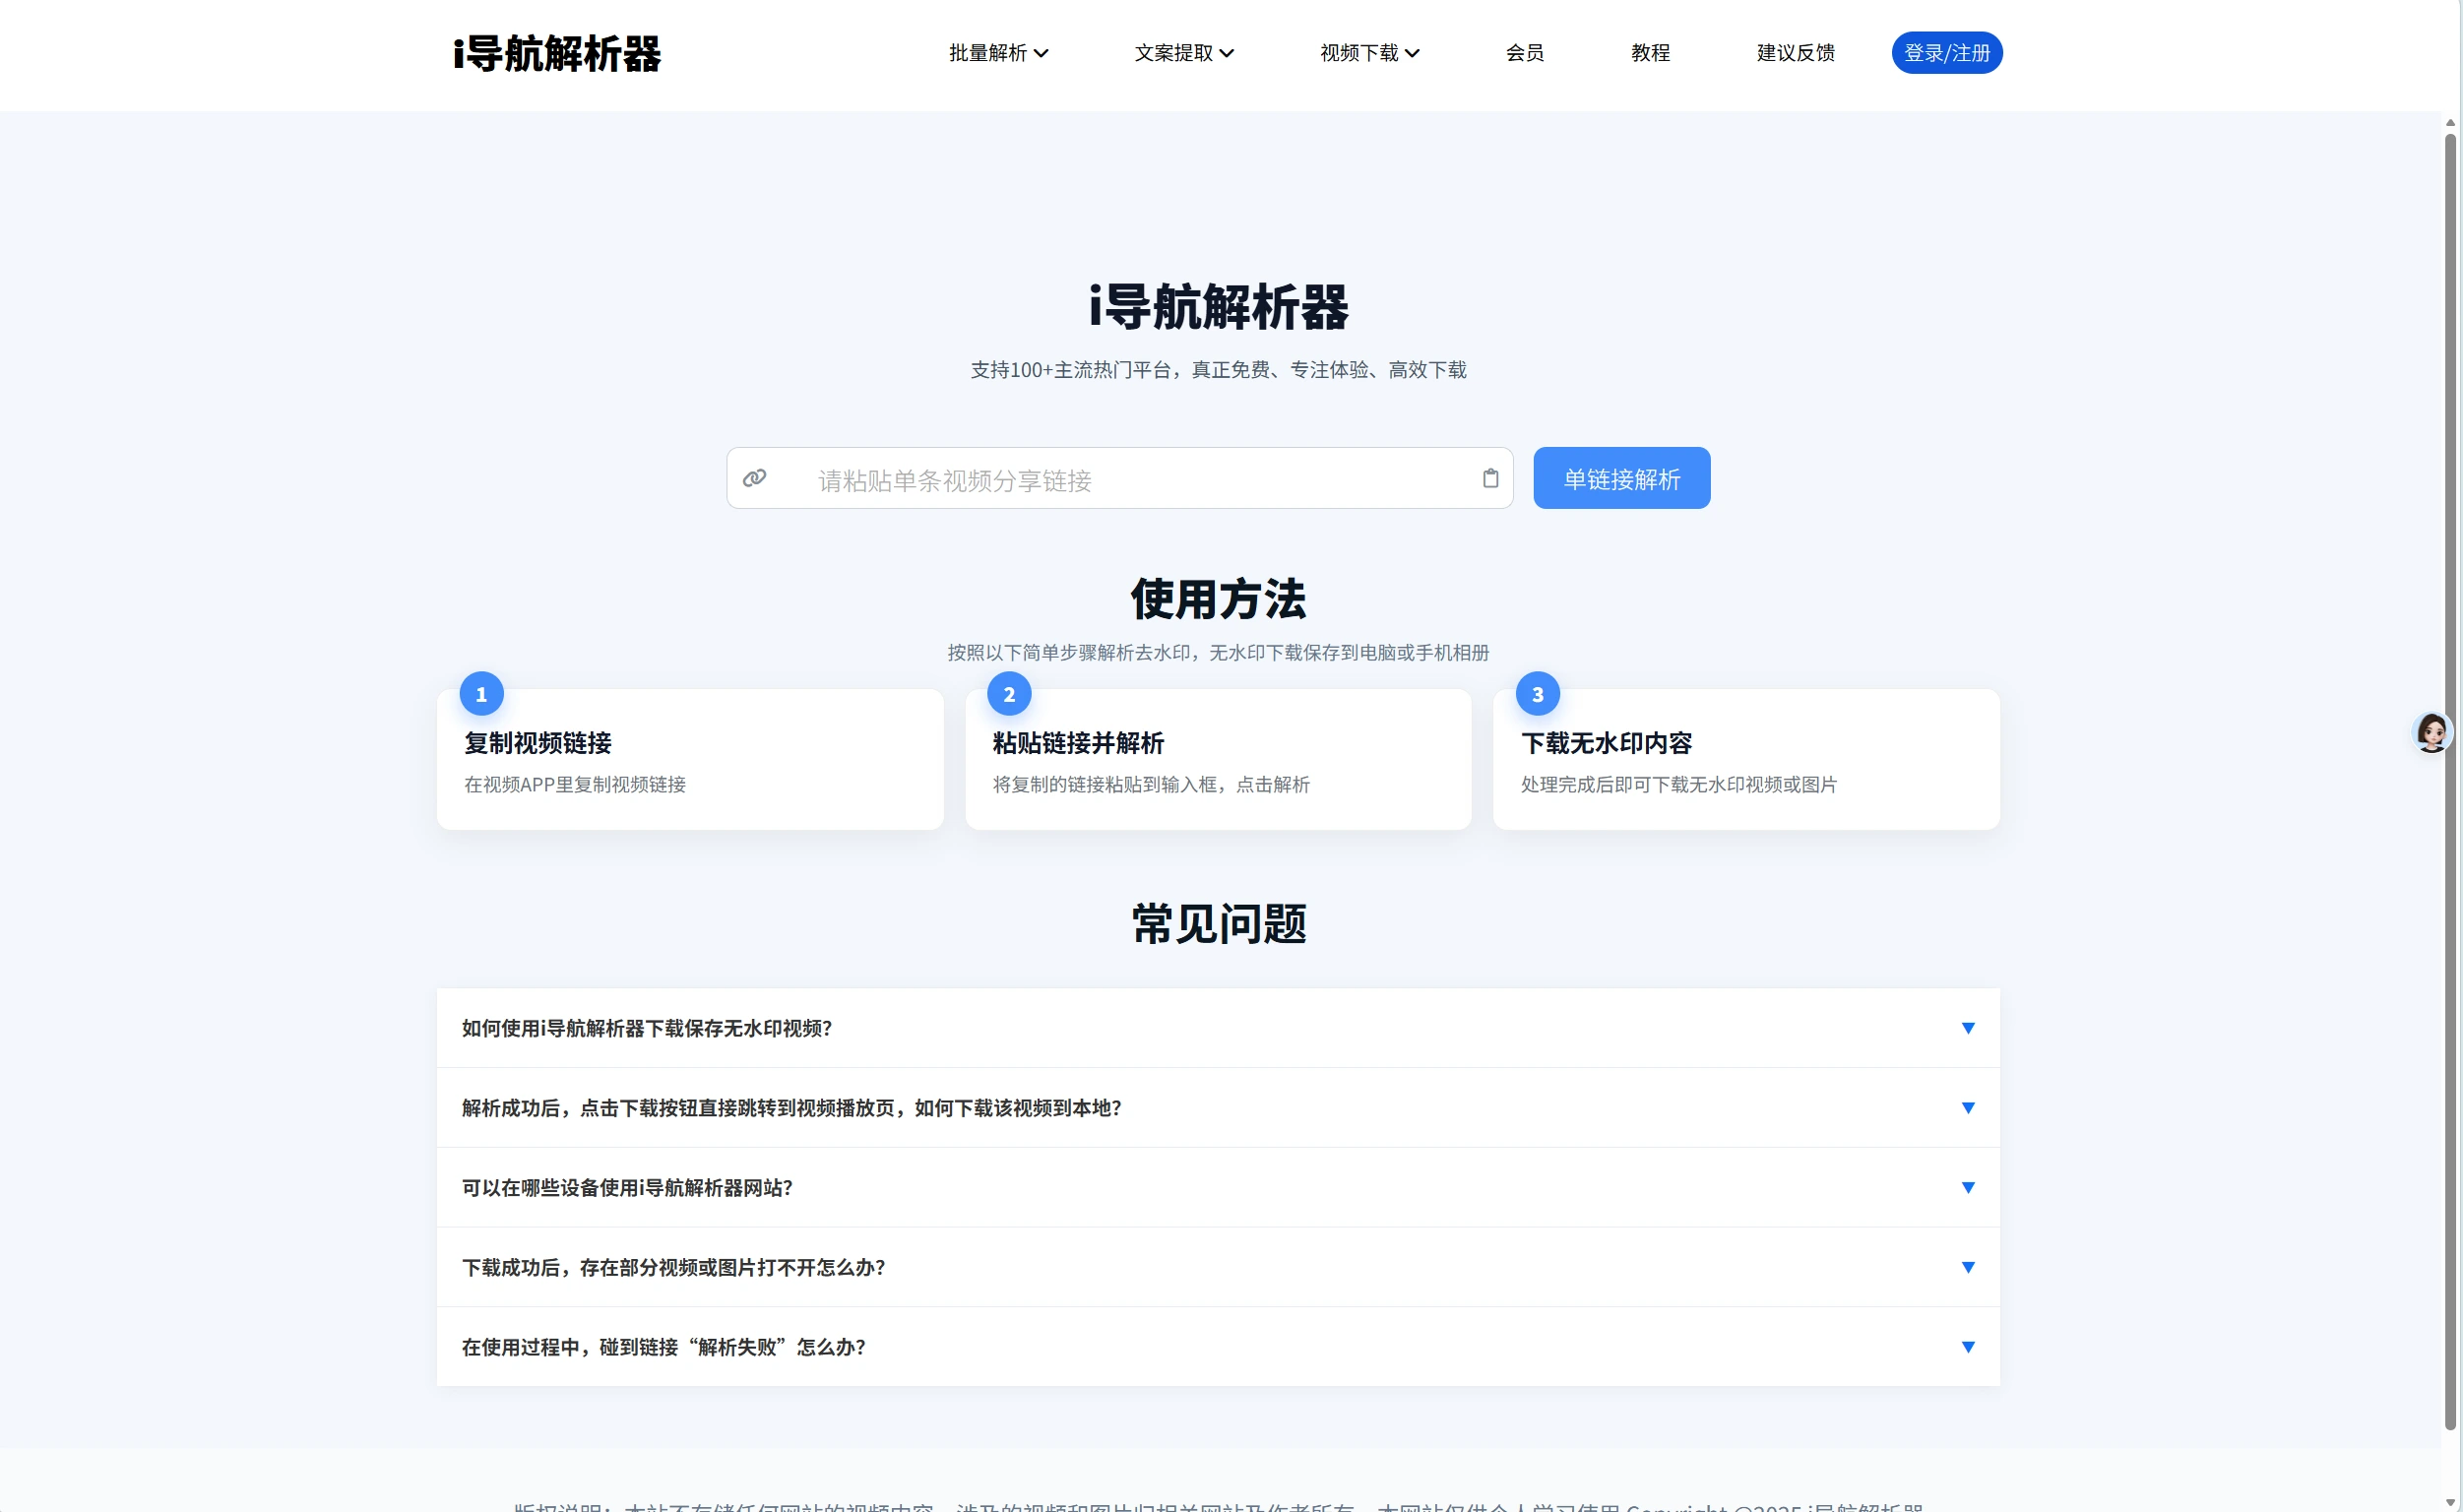Expand FAQ 碰到链接"解析失败"怎么办
Screen dimensions: 2463x1512
coord(1218,1347)
